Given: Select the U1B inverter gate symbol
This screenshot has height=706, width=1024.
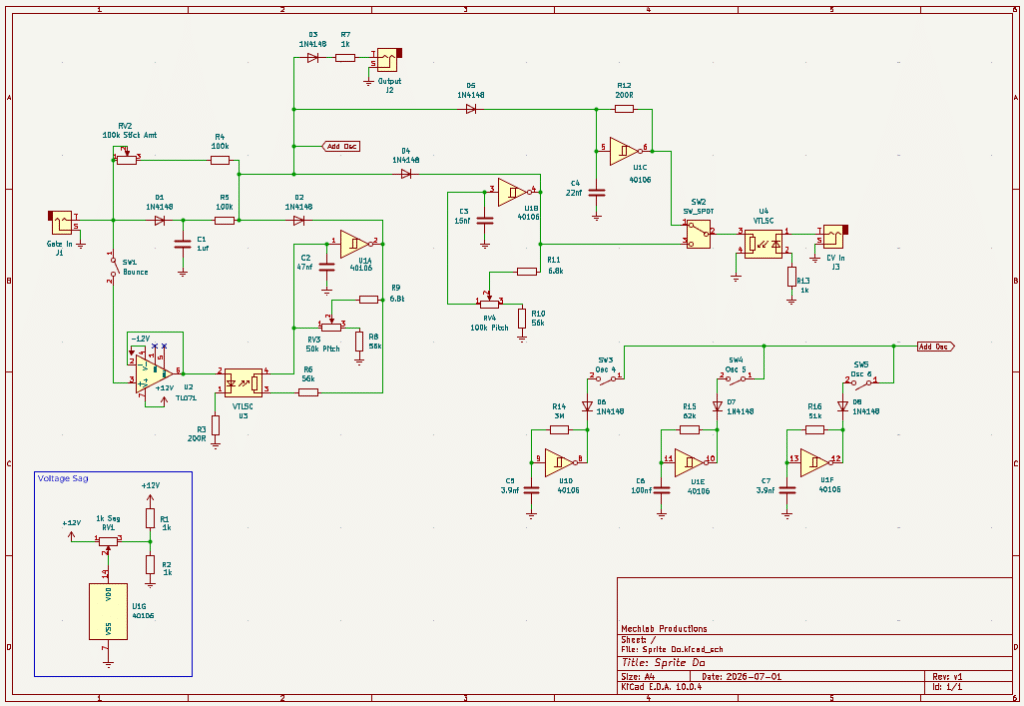Looking at the screenshot, I should pos(513,192).
